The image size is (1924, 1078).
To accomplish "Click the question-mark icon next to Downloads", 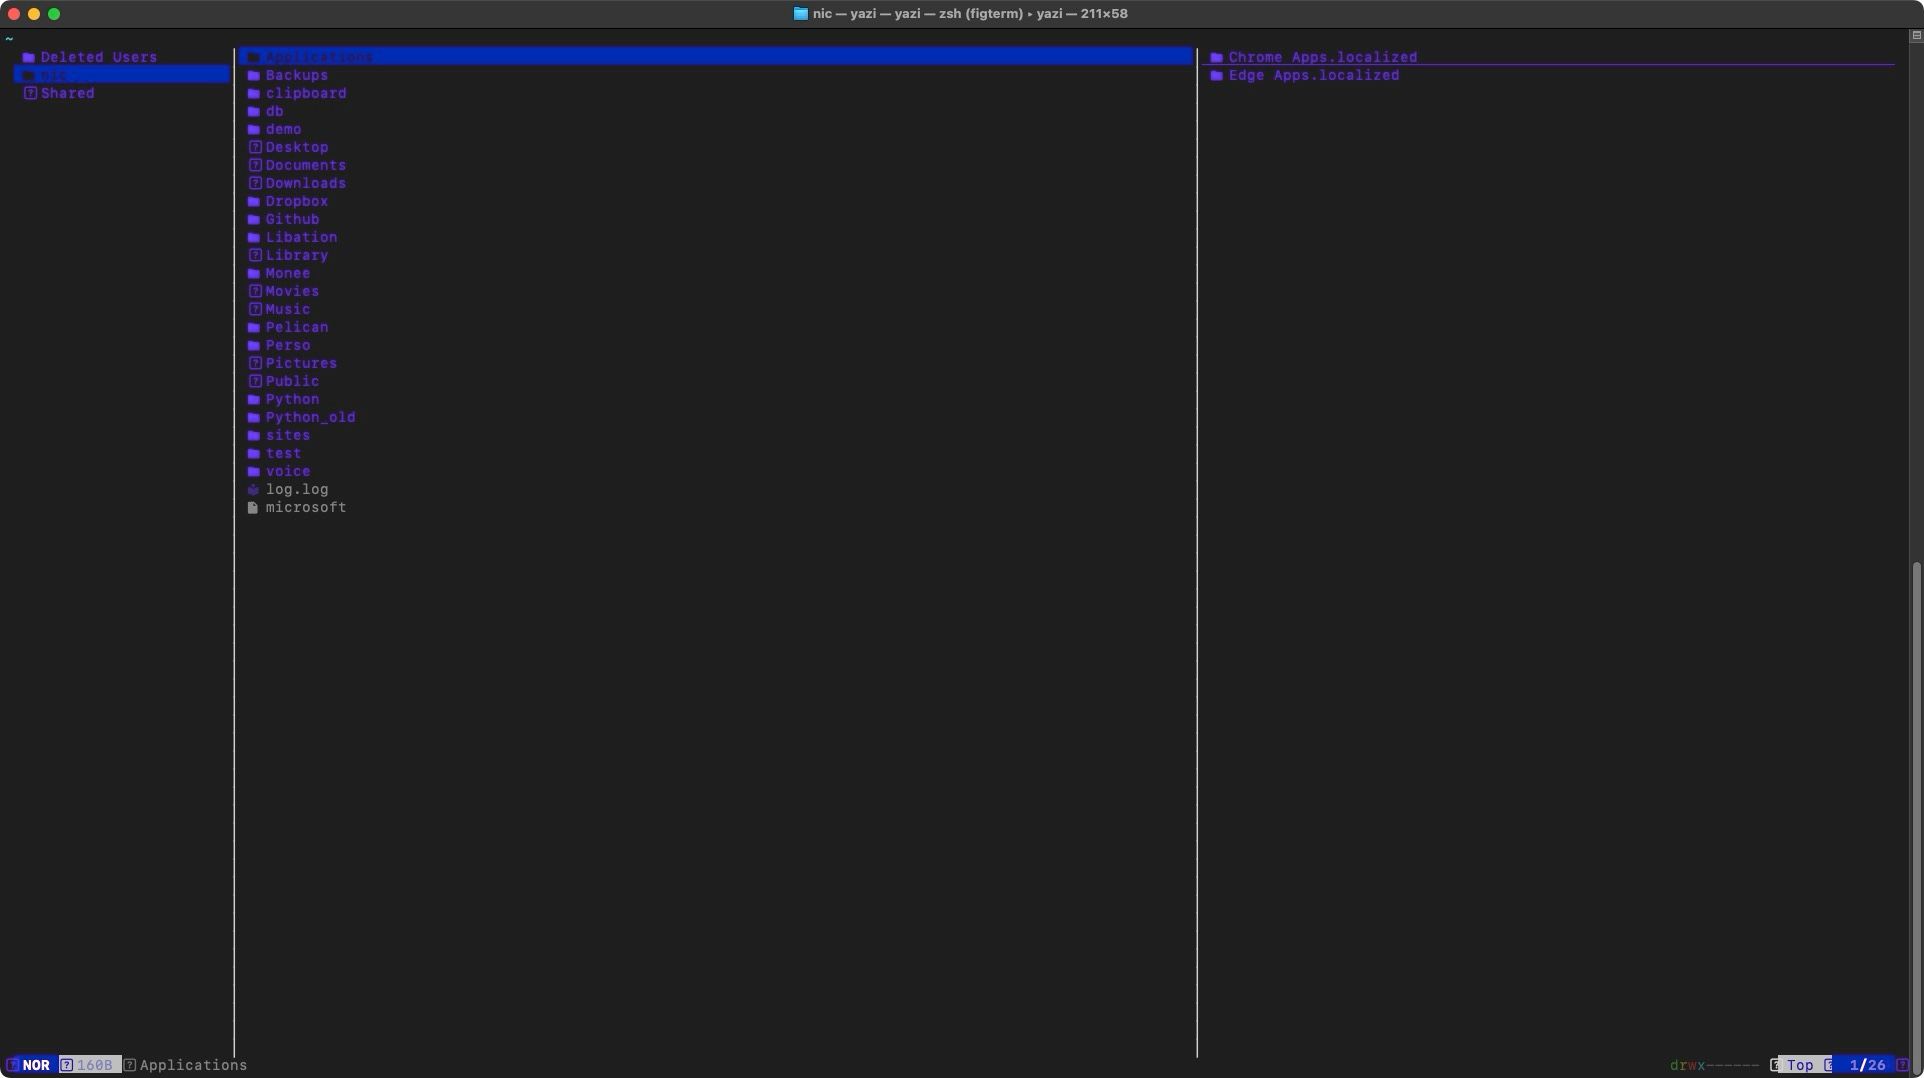I will [x=255, y=184].
